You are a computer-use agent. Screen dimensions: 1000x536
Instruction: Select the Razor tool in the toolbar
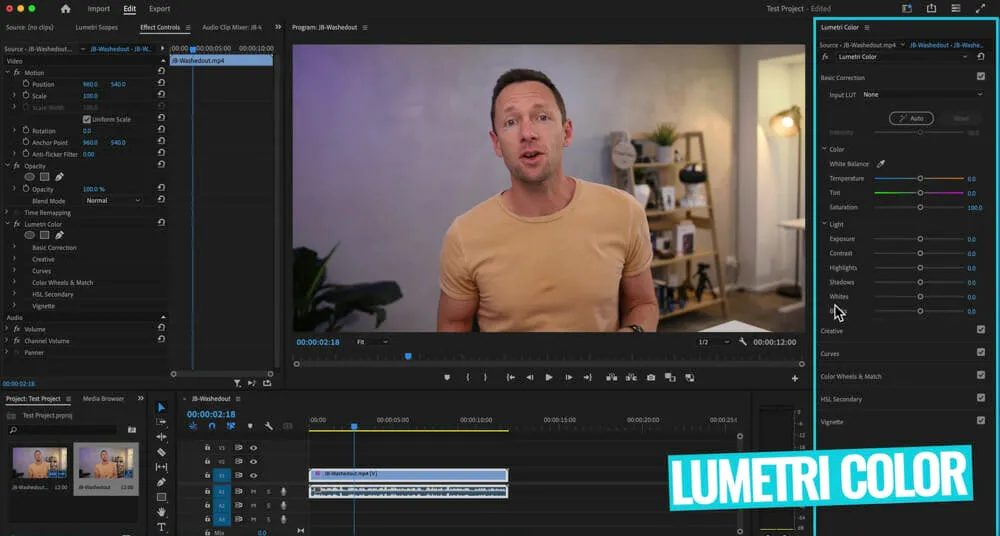point(162,452)
